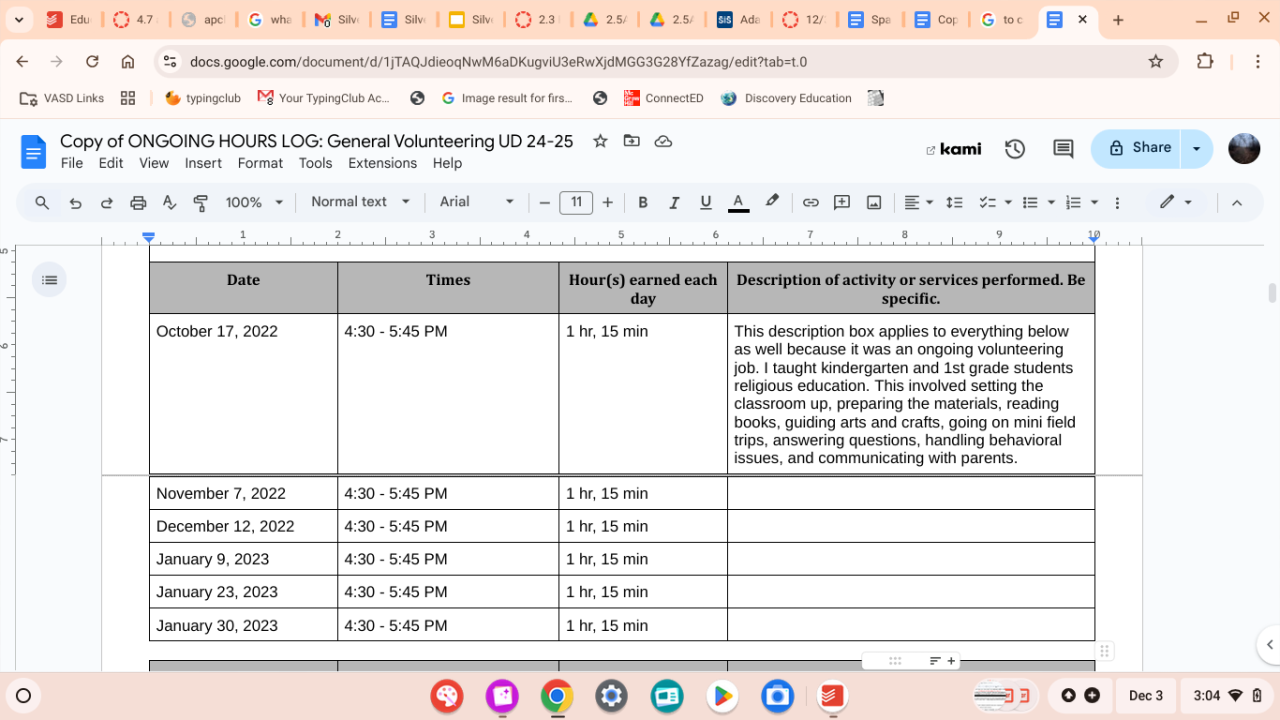Toggle underline formatting
The width and height of the screenshot is (1280, 720).
(x=706, y=202)
